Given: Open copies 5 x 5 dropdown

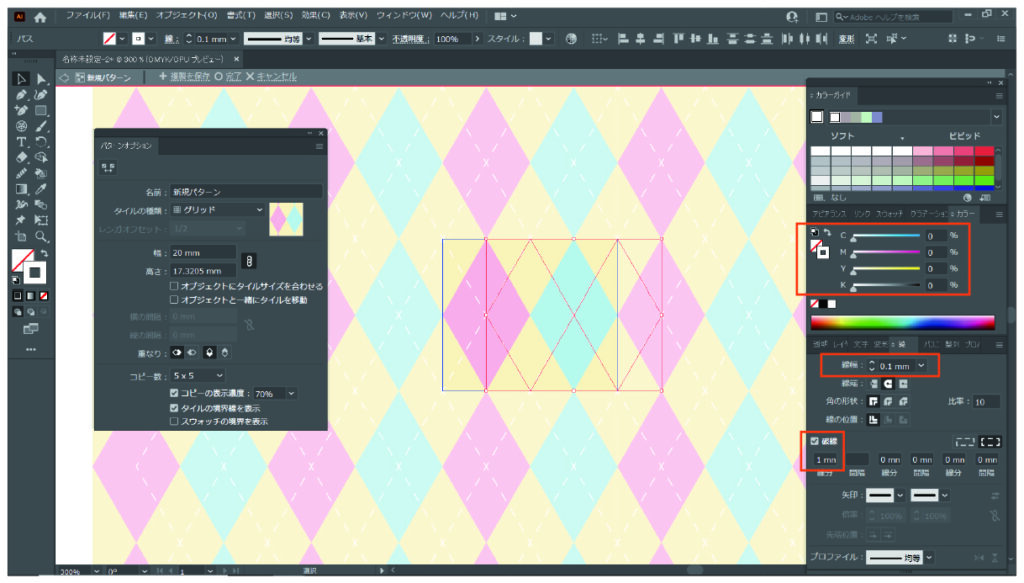Looking at the screenshot, I should pyautogui.click(x=198, y=375).
